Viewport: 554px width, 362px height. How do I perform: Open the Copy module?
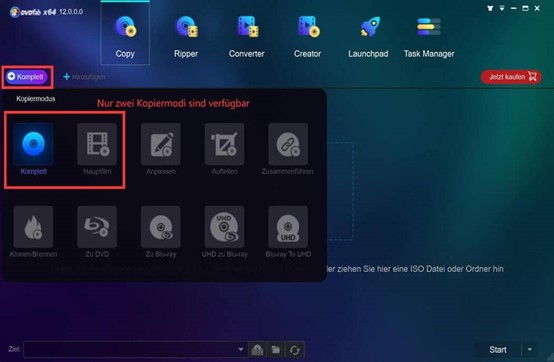click(125, 34)
